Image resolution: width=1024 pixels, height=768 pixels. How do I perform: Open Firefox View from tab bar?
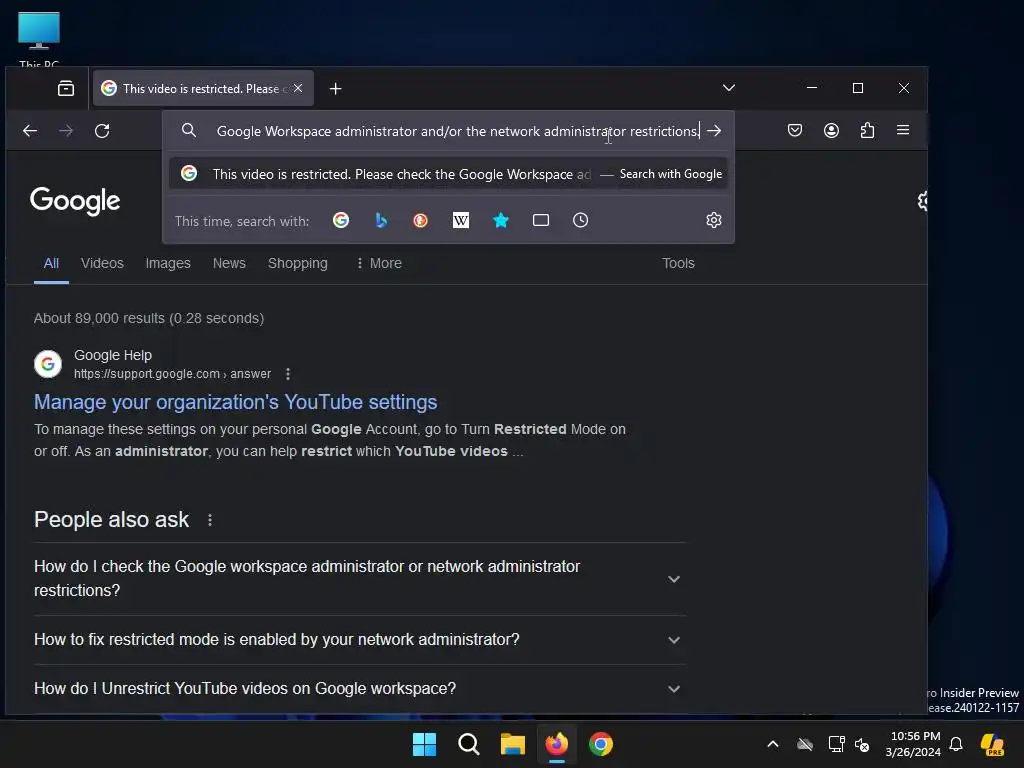point(66,88)
